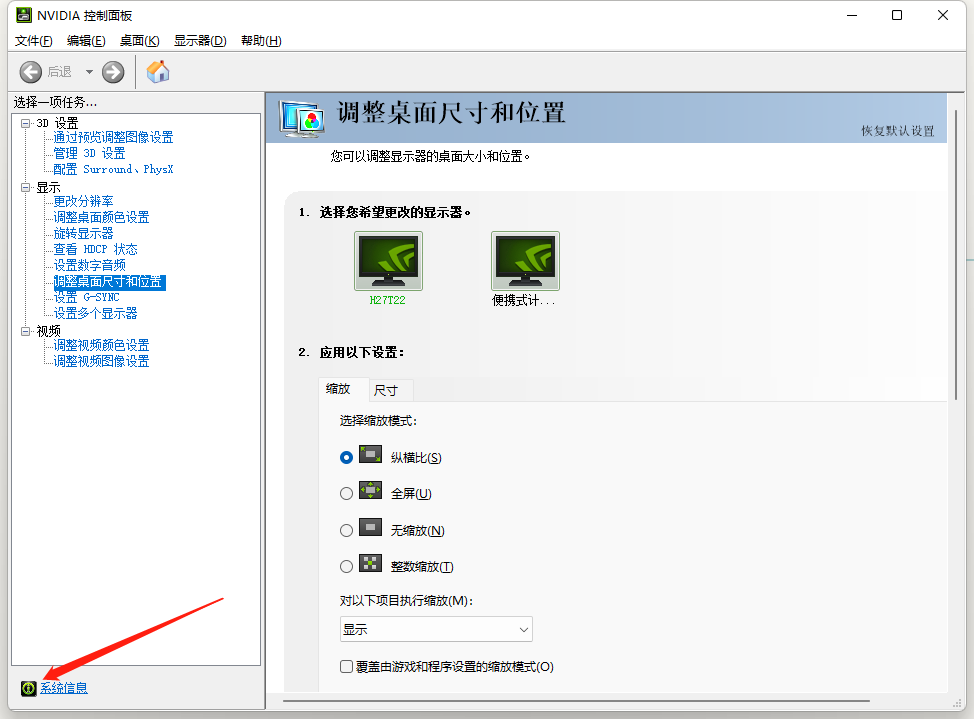974x719 pixels.
Task: Select the 便携式计... display thumbnail
Action: click(526, 261)
